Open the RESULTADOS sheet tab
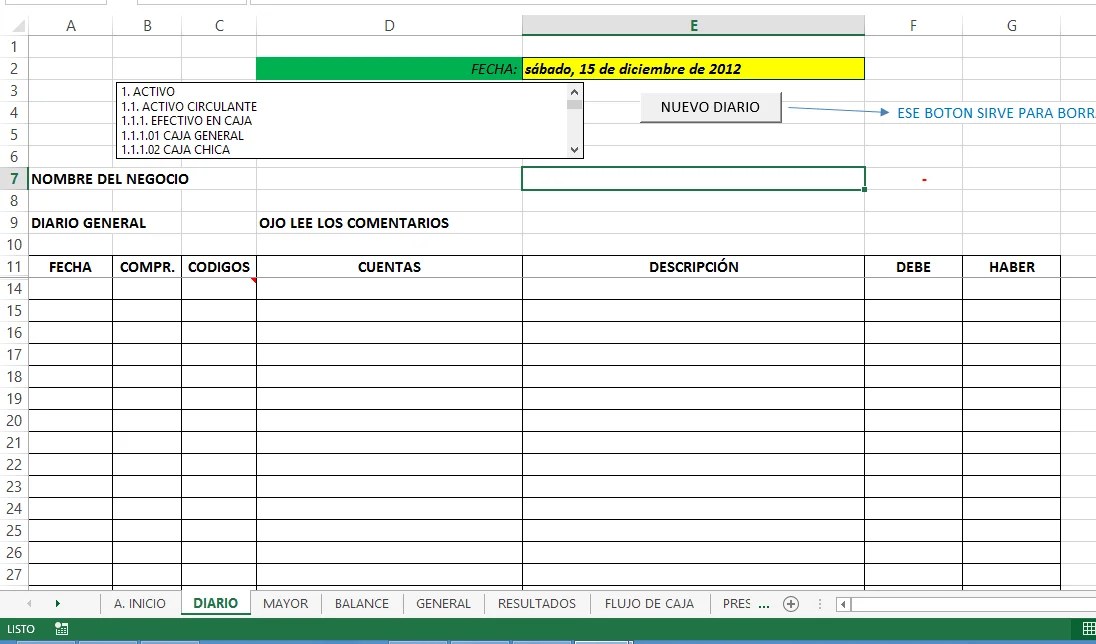Image resolution: width=1096 pixels, height=644 pixels. click(x=537, y=603)
